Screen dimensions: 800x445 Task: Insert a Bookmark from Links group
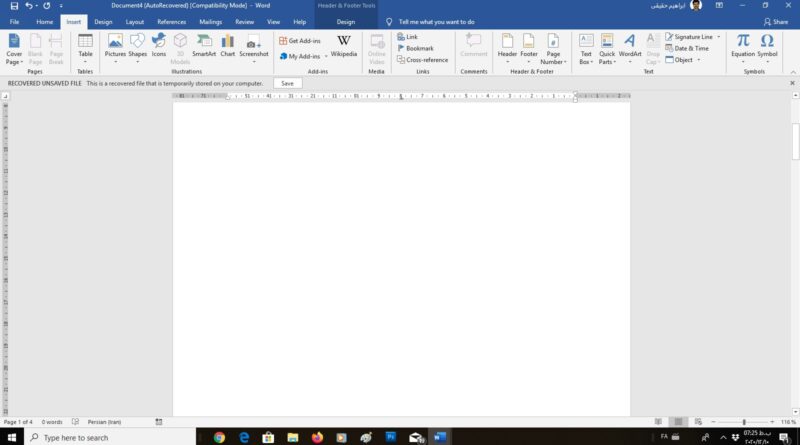pos(419,48)
